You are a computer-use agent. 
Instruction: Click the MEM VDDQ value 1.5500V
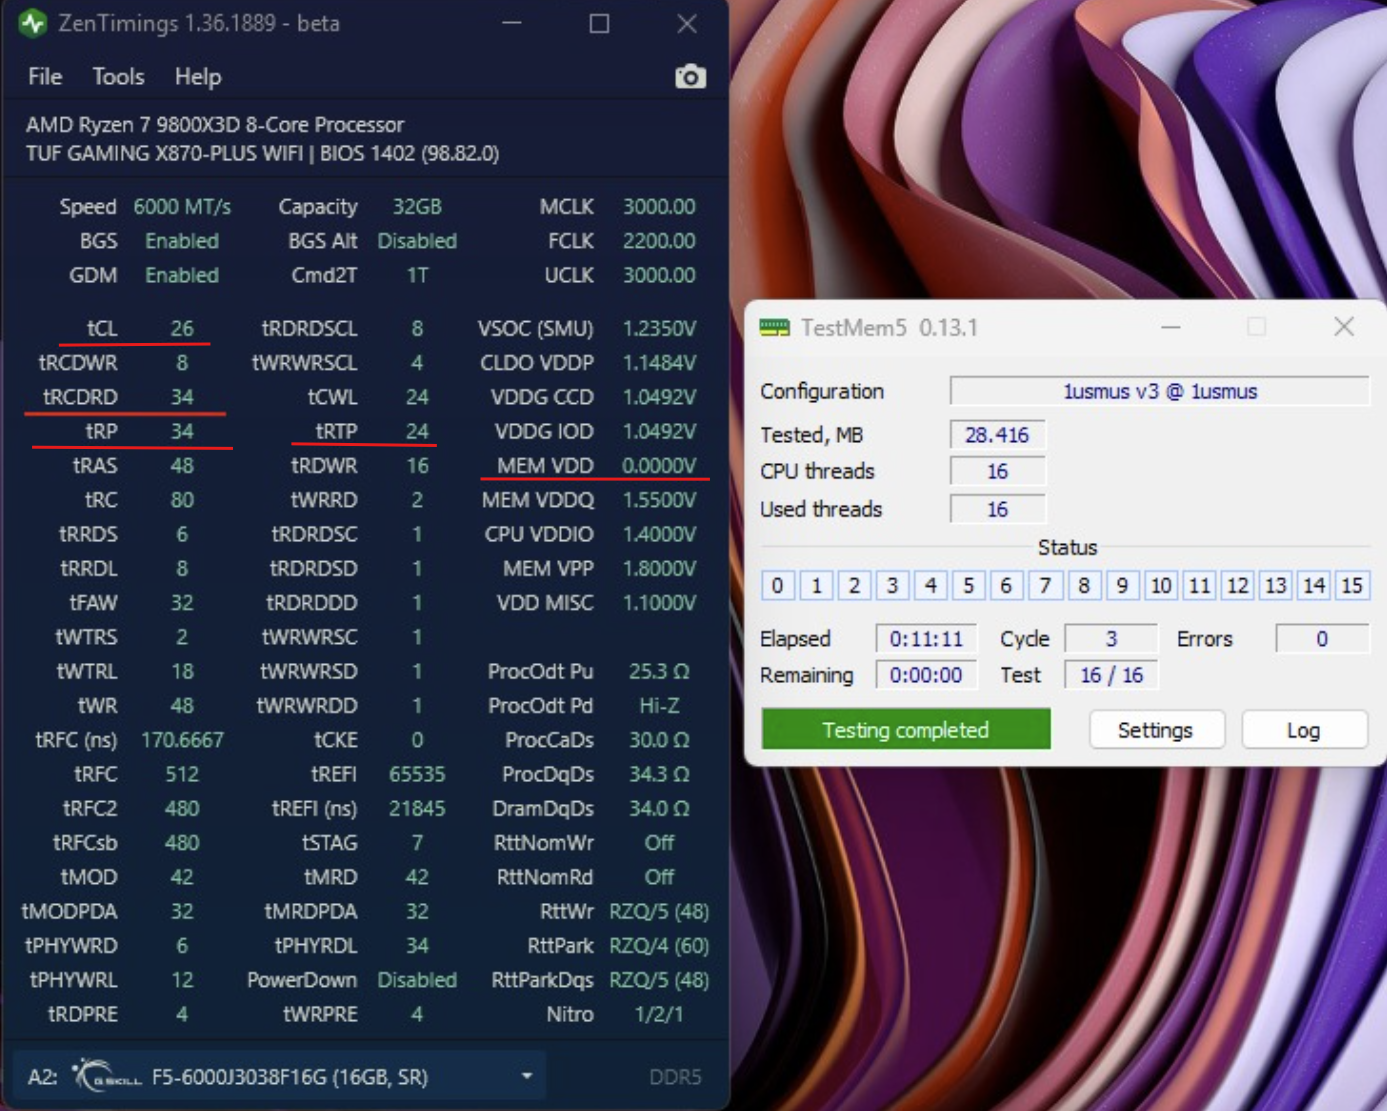point(659,500)
